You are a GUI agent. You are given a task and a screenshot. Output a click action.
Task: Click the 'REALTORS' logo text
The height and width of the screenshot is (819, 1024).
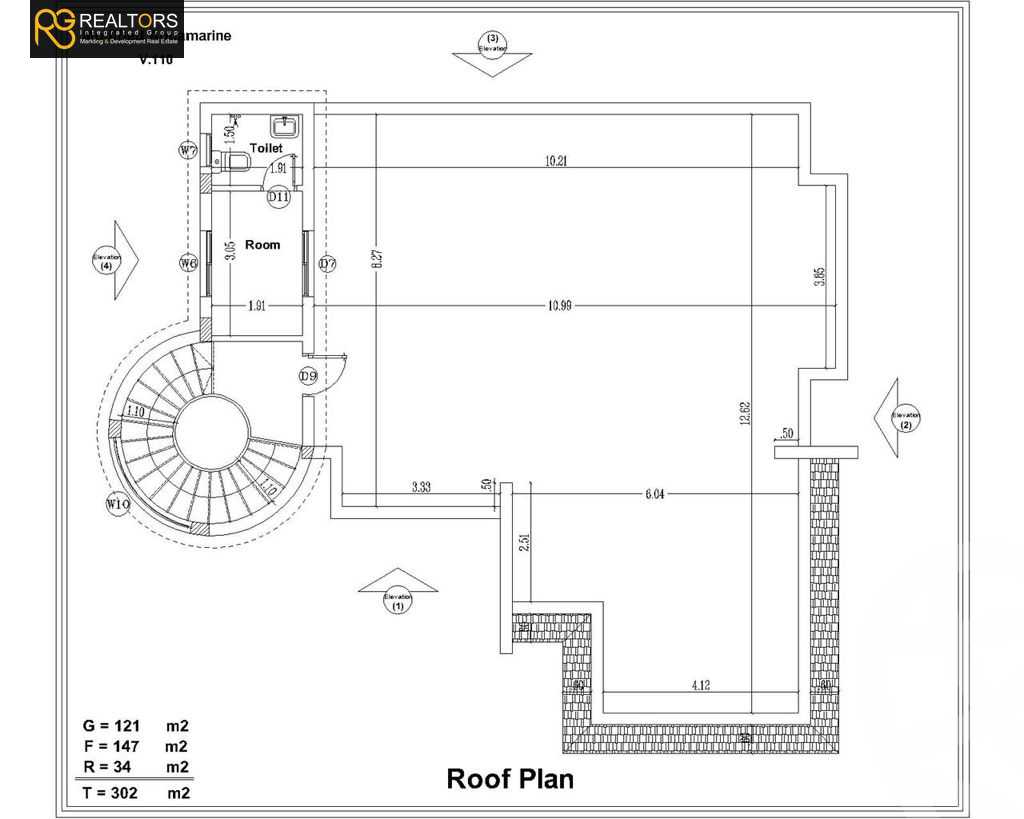128,21
